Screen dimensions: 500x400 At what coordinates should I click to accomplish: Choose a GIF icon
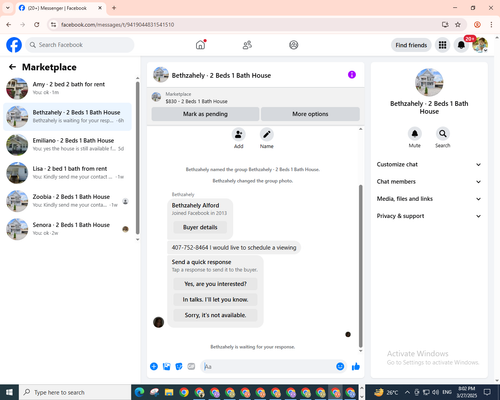(191, 367)
